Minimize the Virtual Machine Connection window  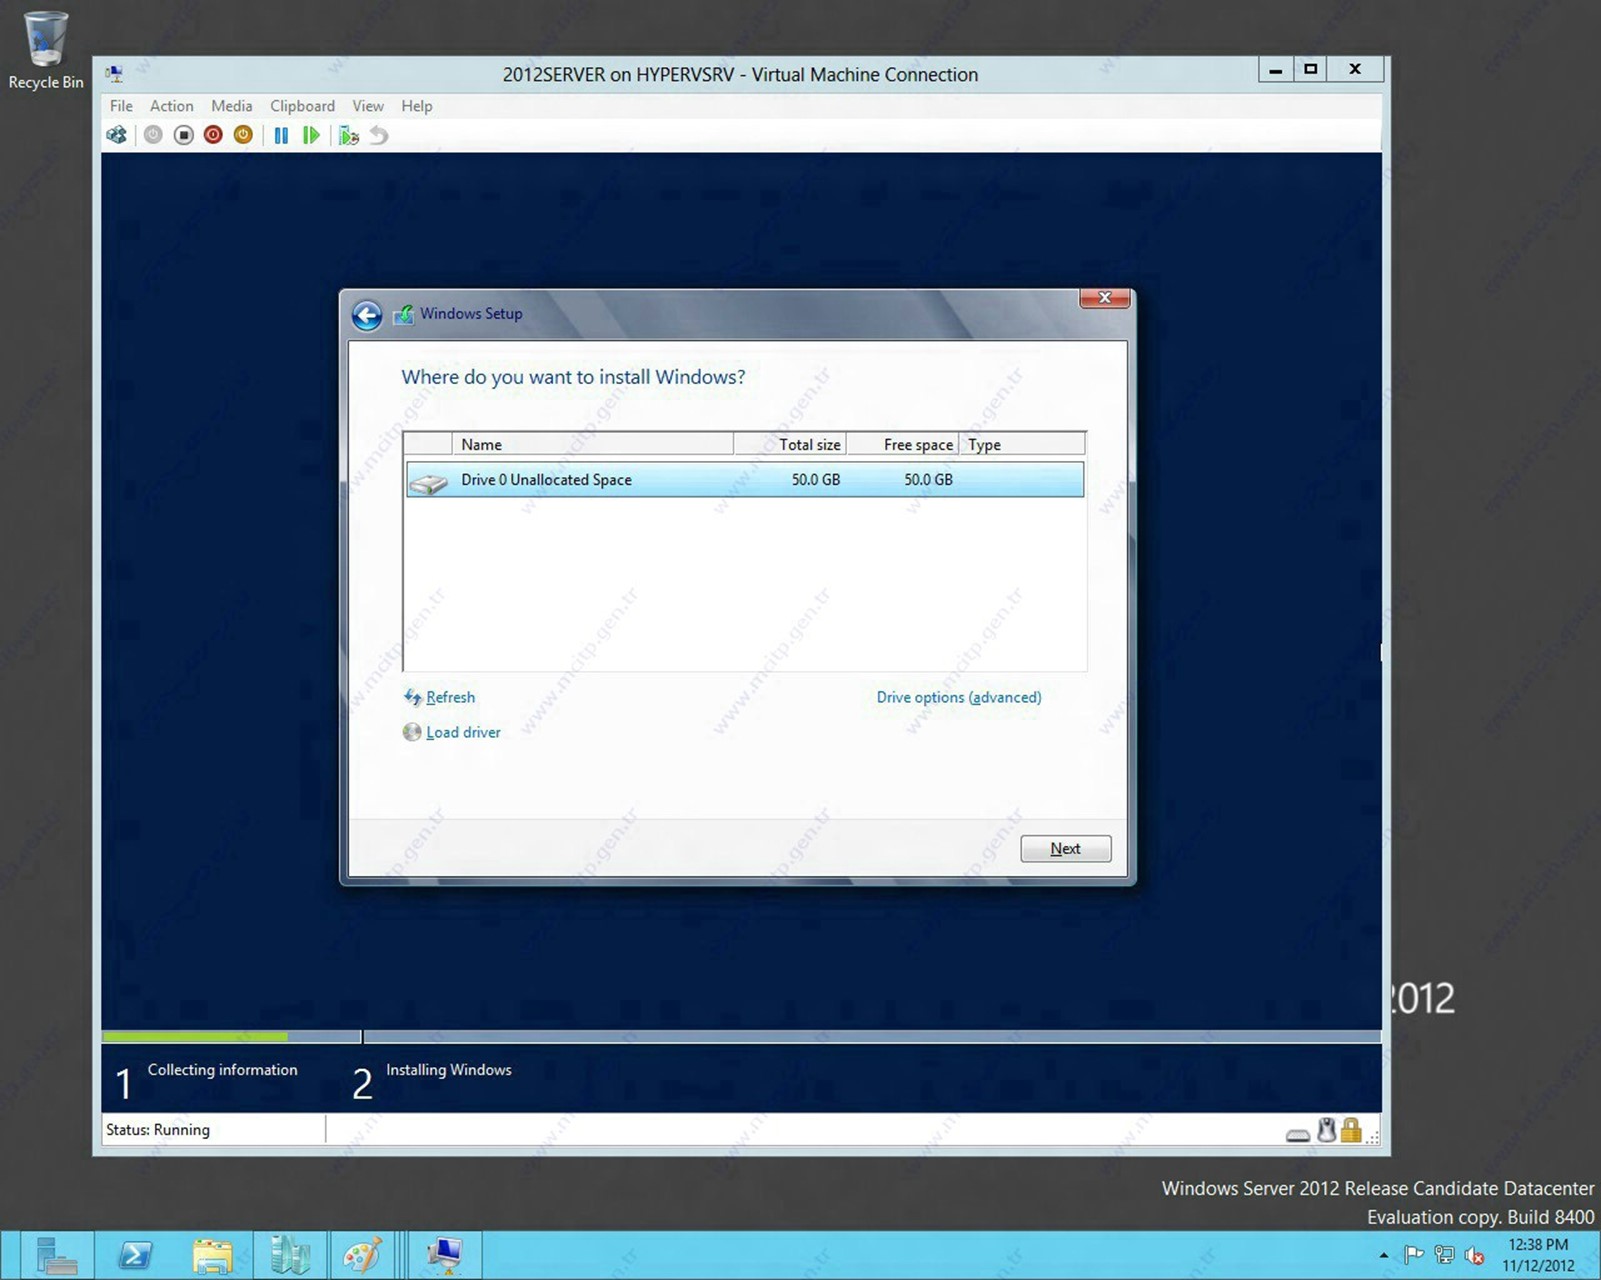(1275, 69)
